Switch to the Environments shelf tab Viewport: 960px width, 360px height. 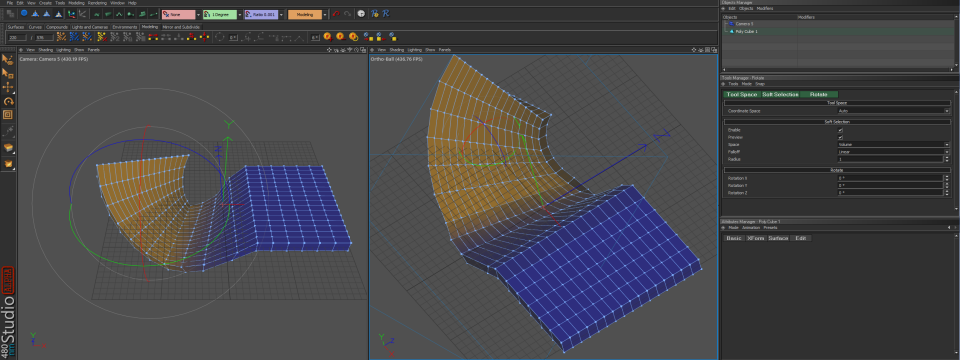pyautogui.click(x=125, y=27)
